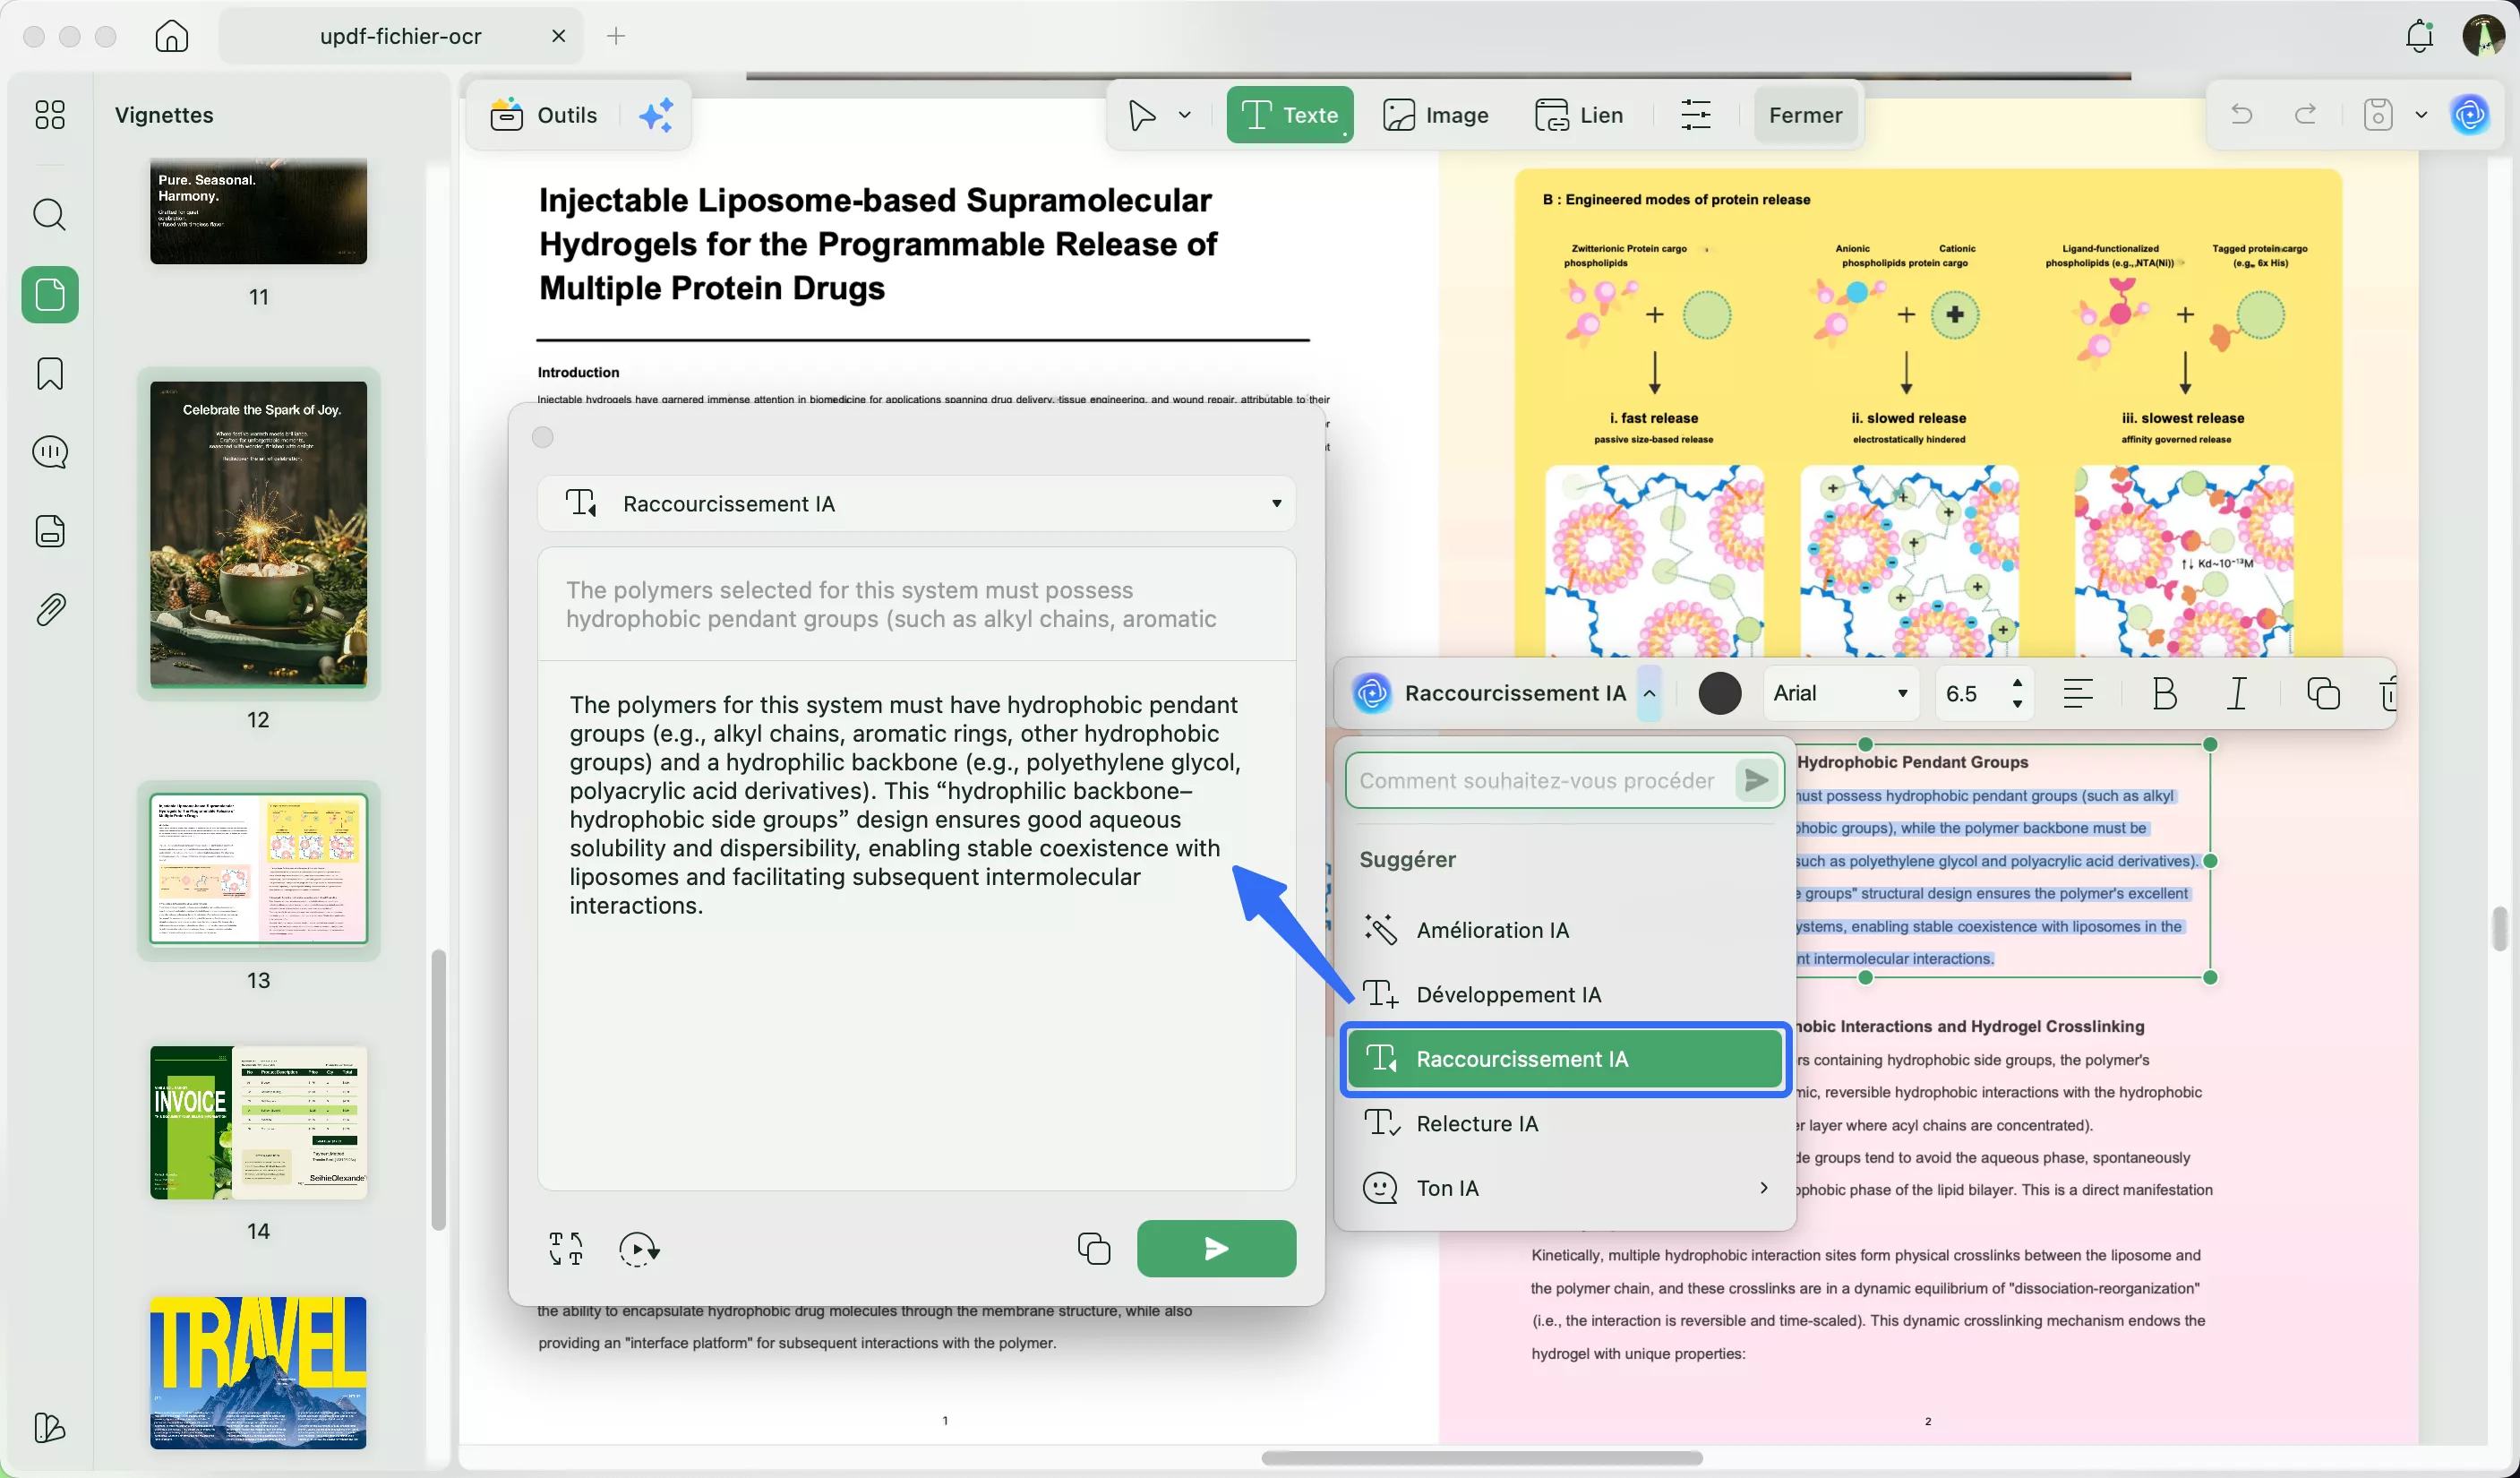Viewport: 2520px width, 1478px height.
Task: Copy the shortened AI result text
Action: (1093, 1248)
